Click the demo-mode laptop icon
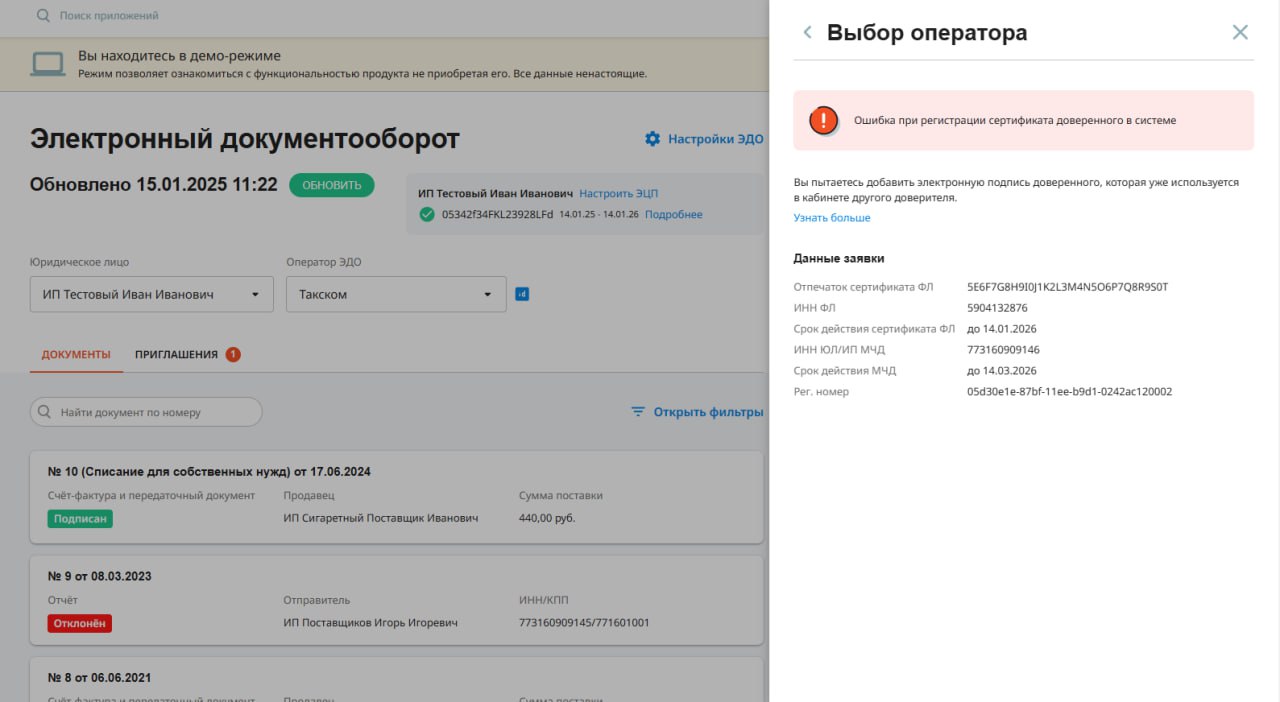This screenshot has height=702, width=1280. pyautogui.click(x=47, y=64)
